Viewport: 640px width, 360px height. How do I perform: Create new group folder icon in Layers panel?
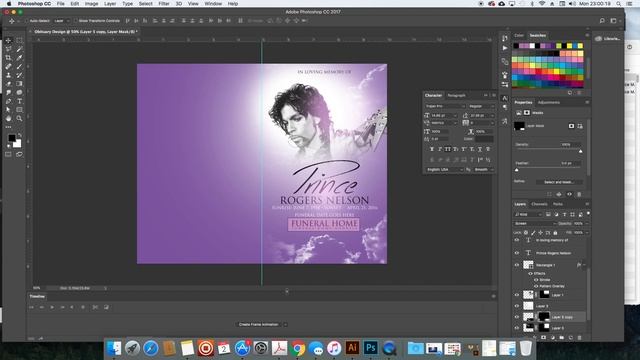point(561,338)
